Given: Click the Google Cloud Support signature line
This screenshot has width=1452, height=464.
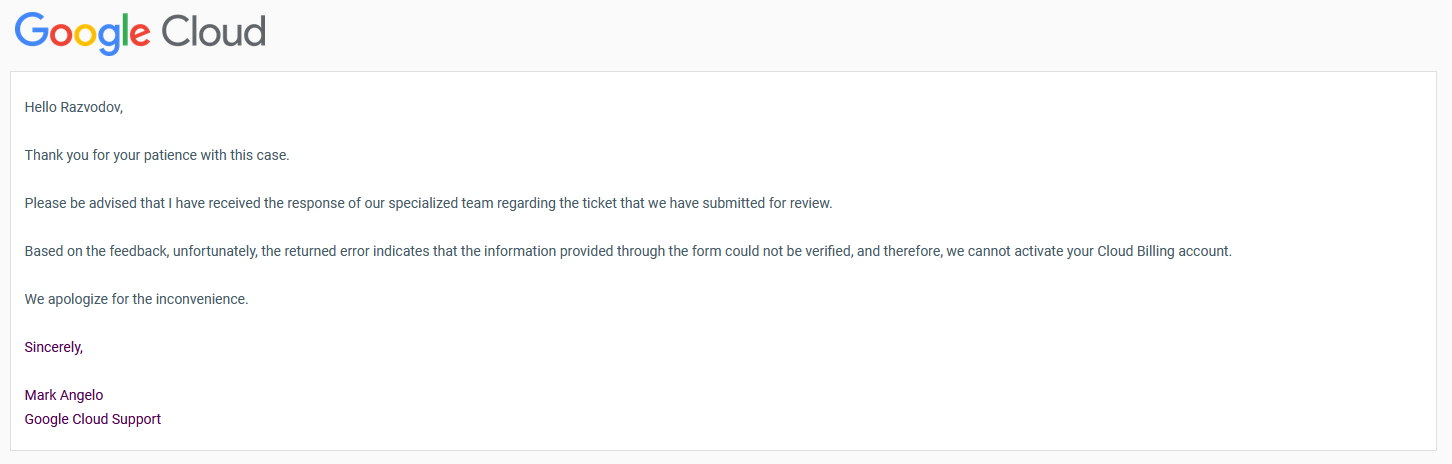Looking at the screenshot, I should click(93, 419).
